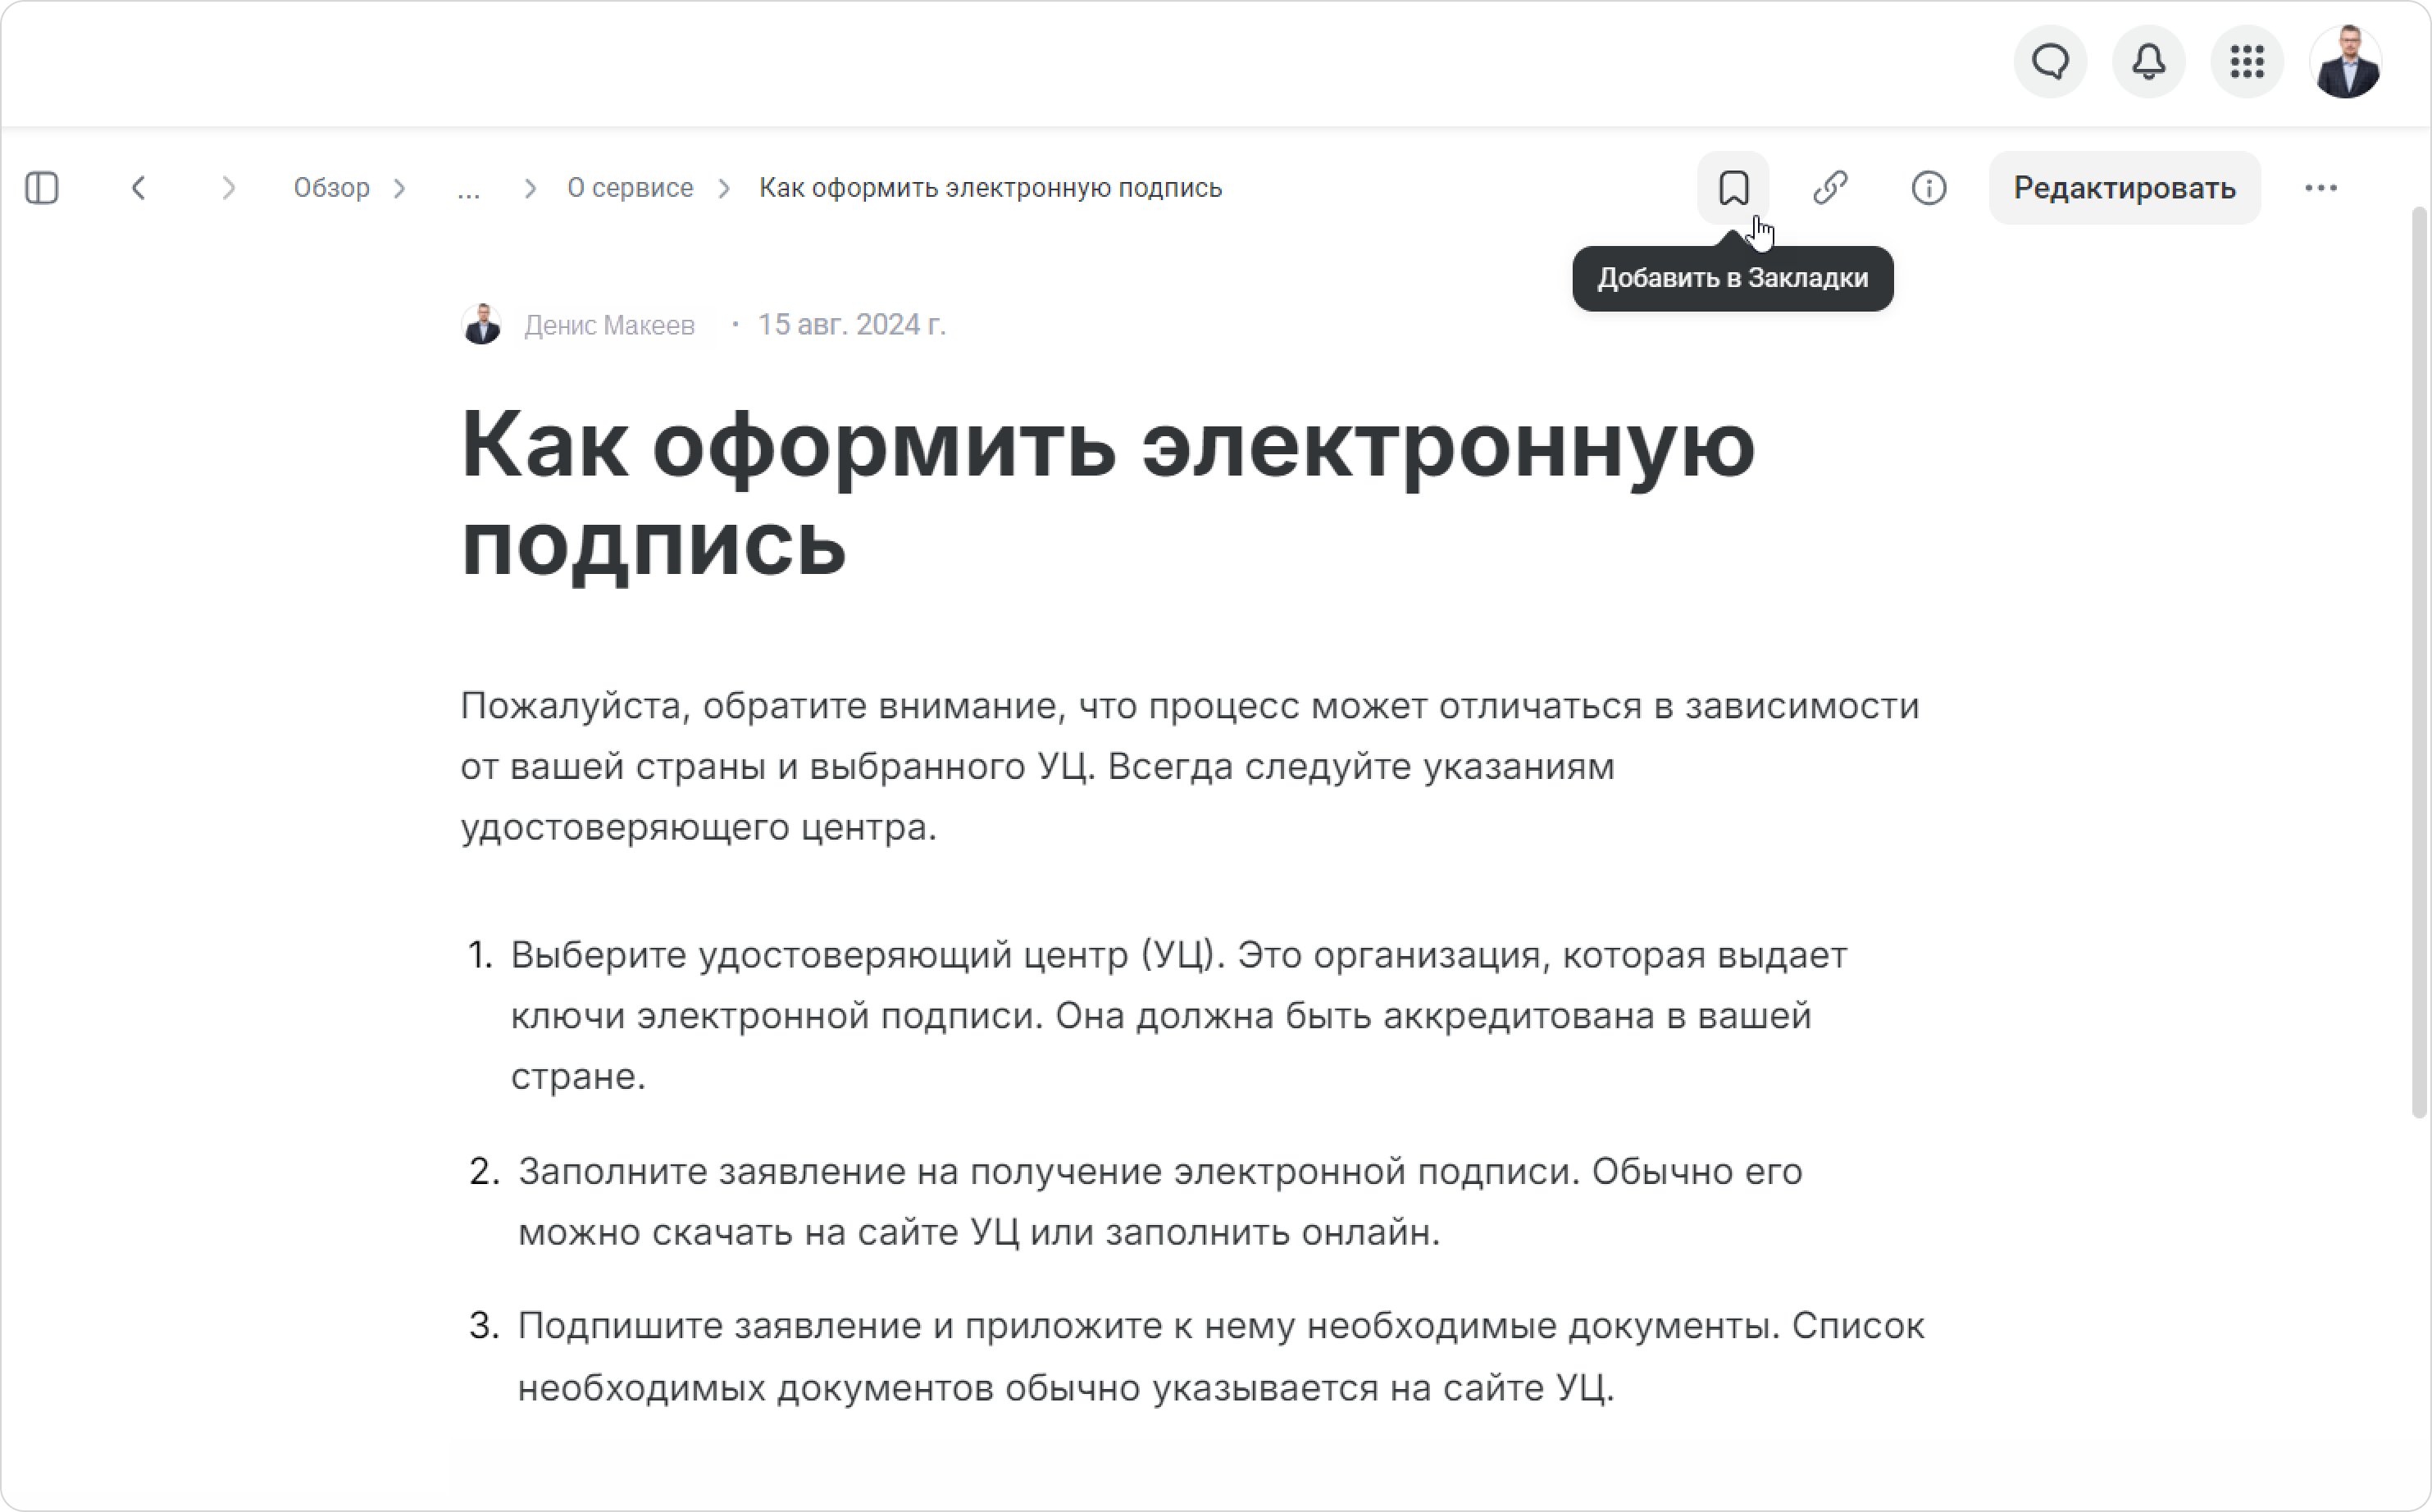Open the more options three-dot menu
This screenshot has height=1512, width=2432.
pos(2321,188)
